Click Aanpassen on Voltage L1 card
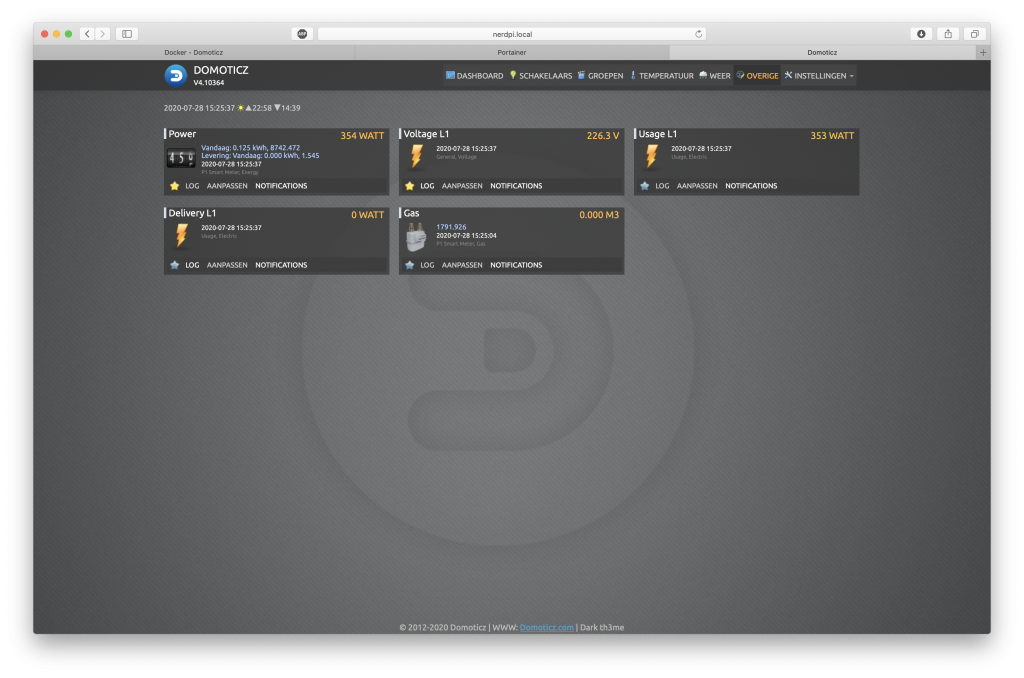 point(462,186)
